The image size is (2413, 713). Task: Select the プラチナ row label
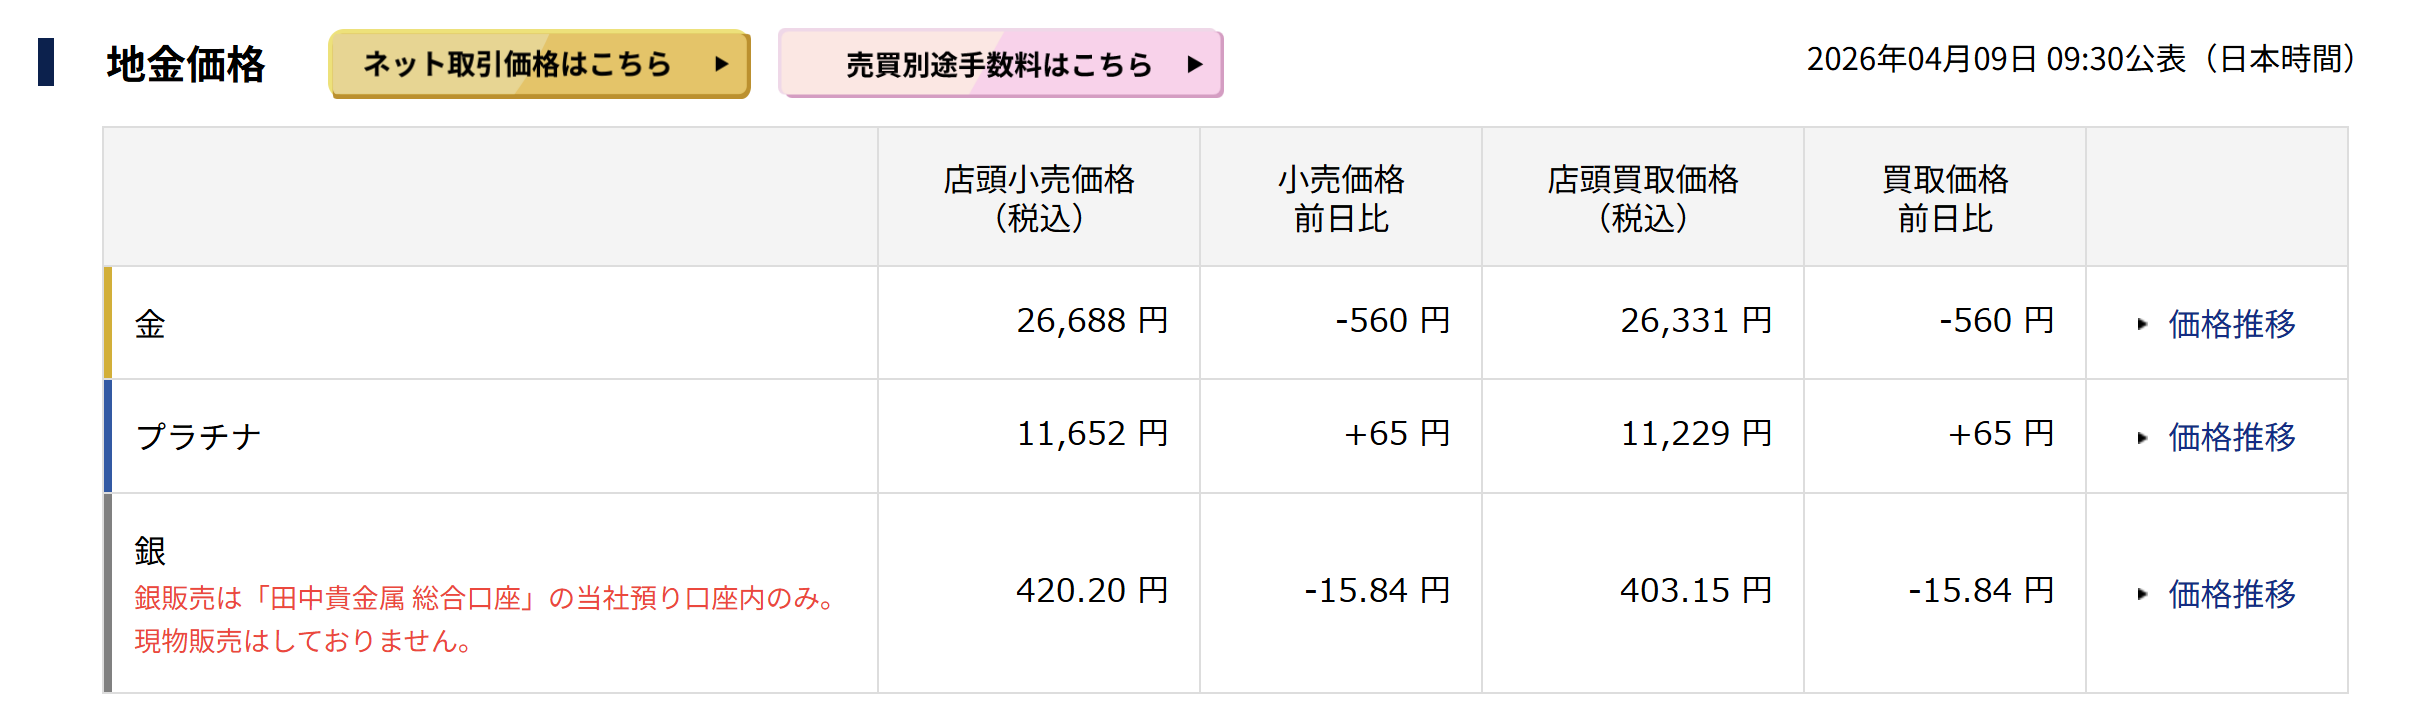point(198,437)
